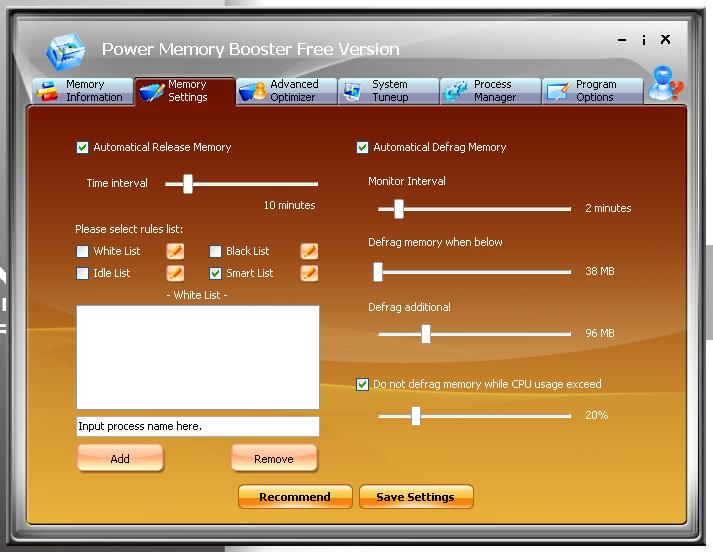Switch to the Memory Information tab
Screen dimensions: 713x552
83,91
